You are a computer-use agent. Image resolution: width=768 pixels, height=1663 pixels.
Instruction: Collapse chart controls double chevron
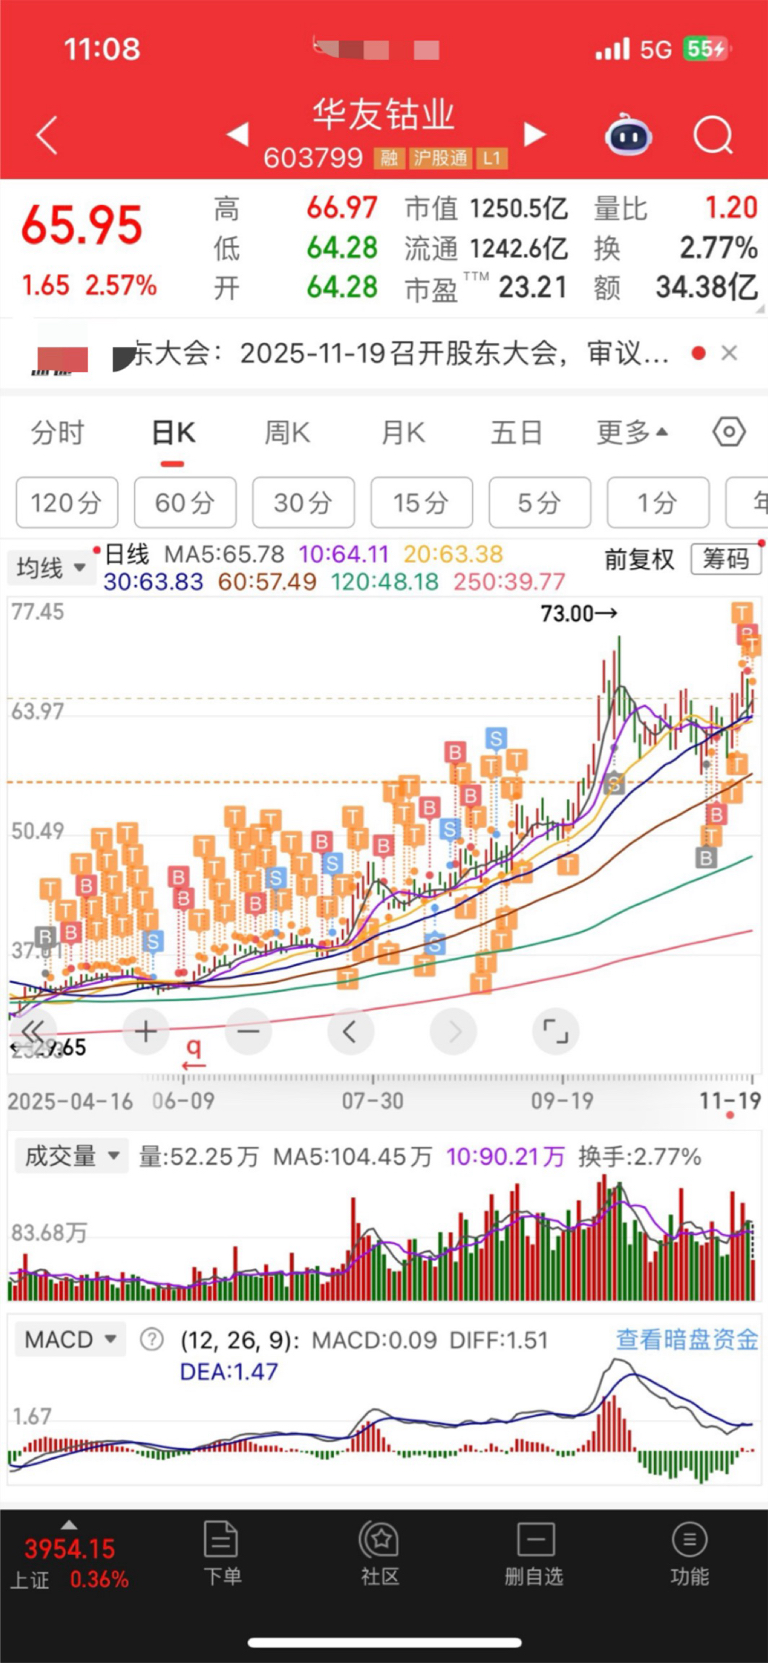(33, 1031)
